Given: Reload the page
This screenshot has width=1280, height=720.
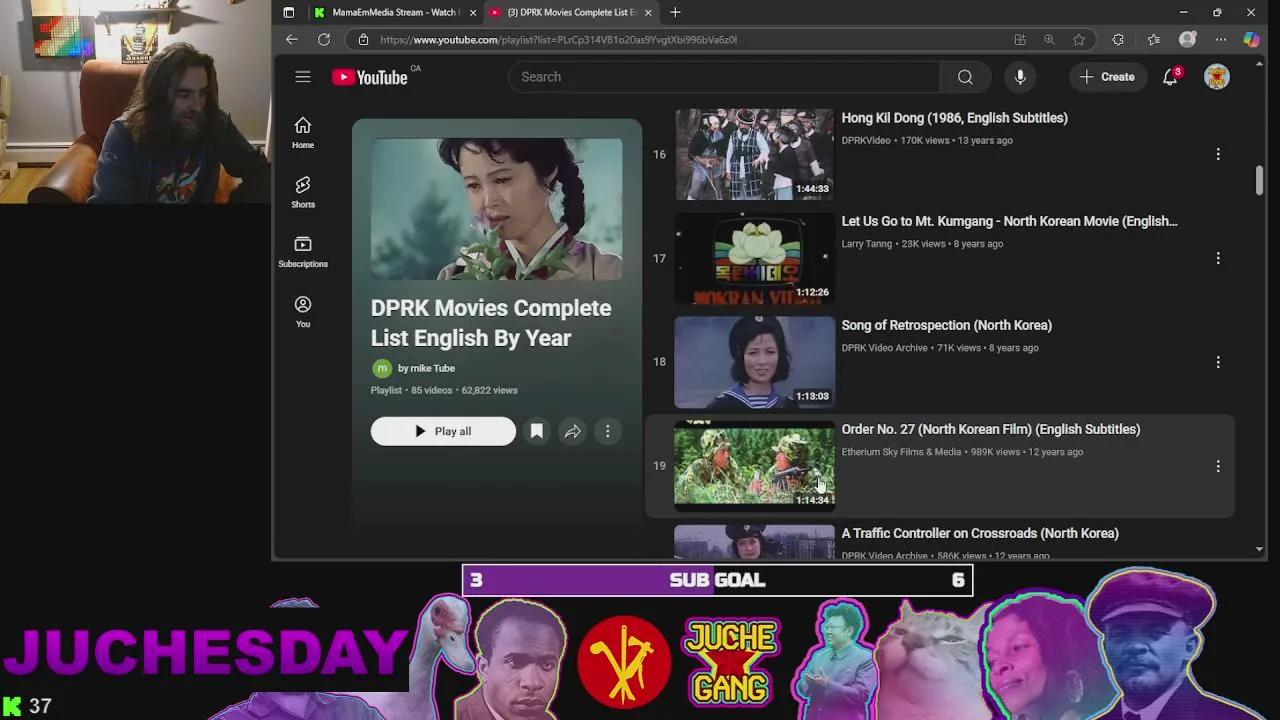Looking at the screenshot, I should coord(324,40).
